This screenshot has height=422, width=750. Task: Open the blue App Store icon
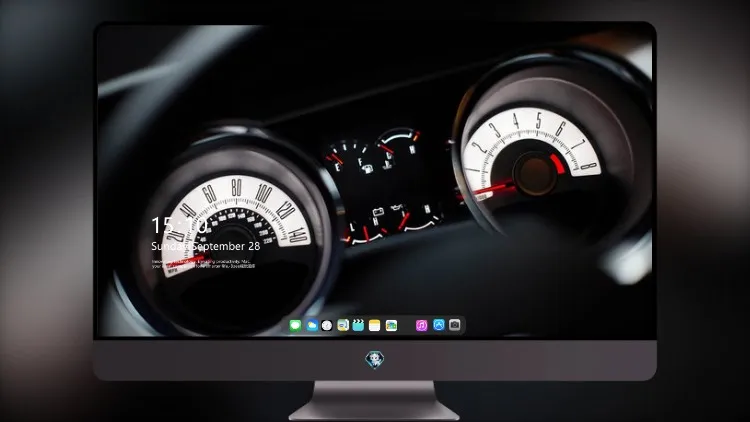point(439,325)
